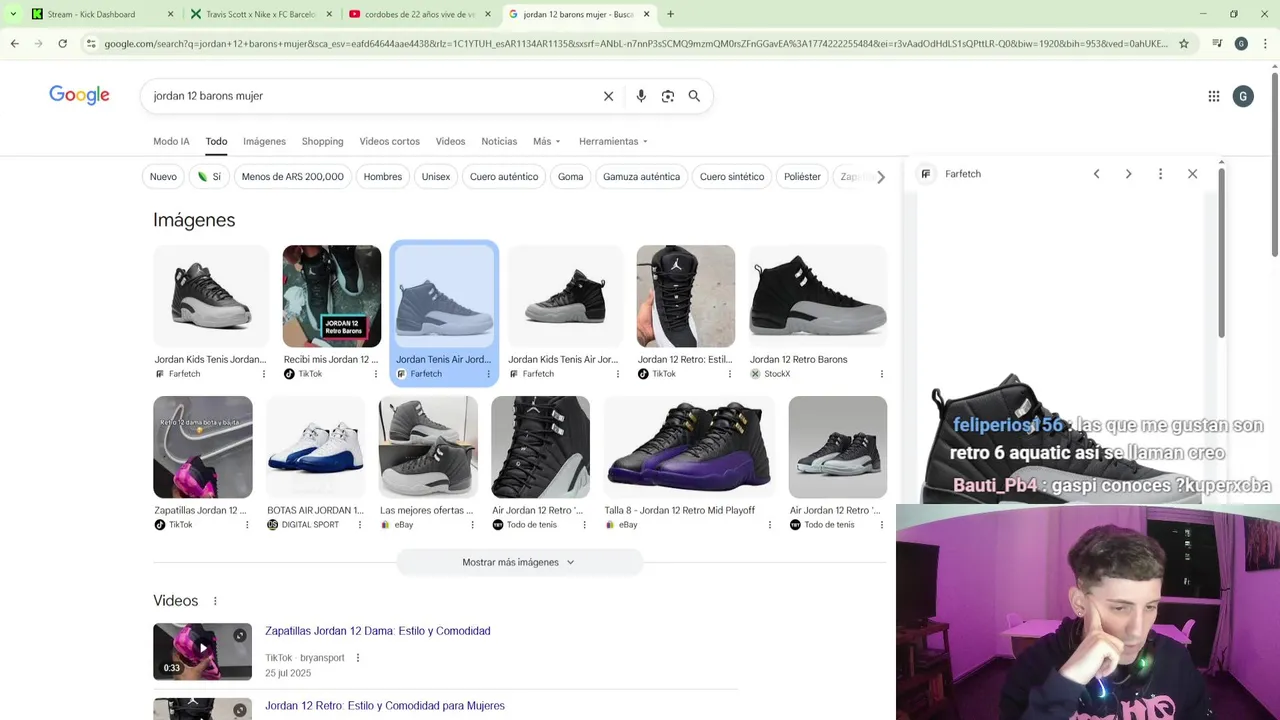The width and height of the screenshot is (1280, 720).
Task: Open a new browser tab
Action: pos(670,14)
